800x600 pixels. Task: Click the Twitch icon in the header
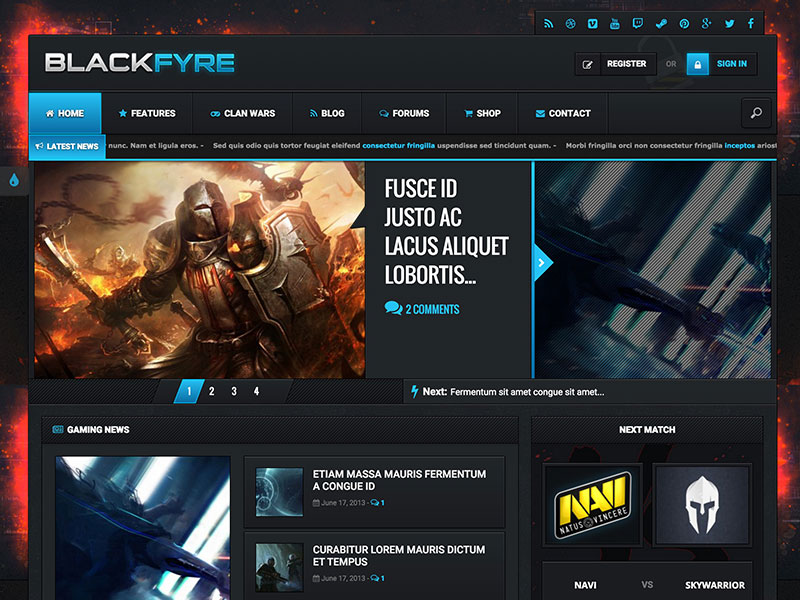pos(635,21)
